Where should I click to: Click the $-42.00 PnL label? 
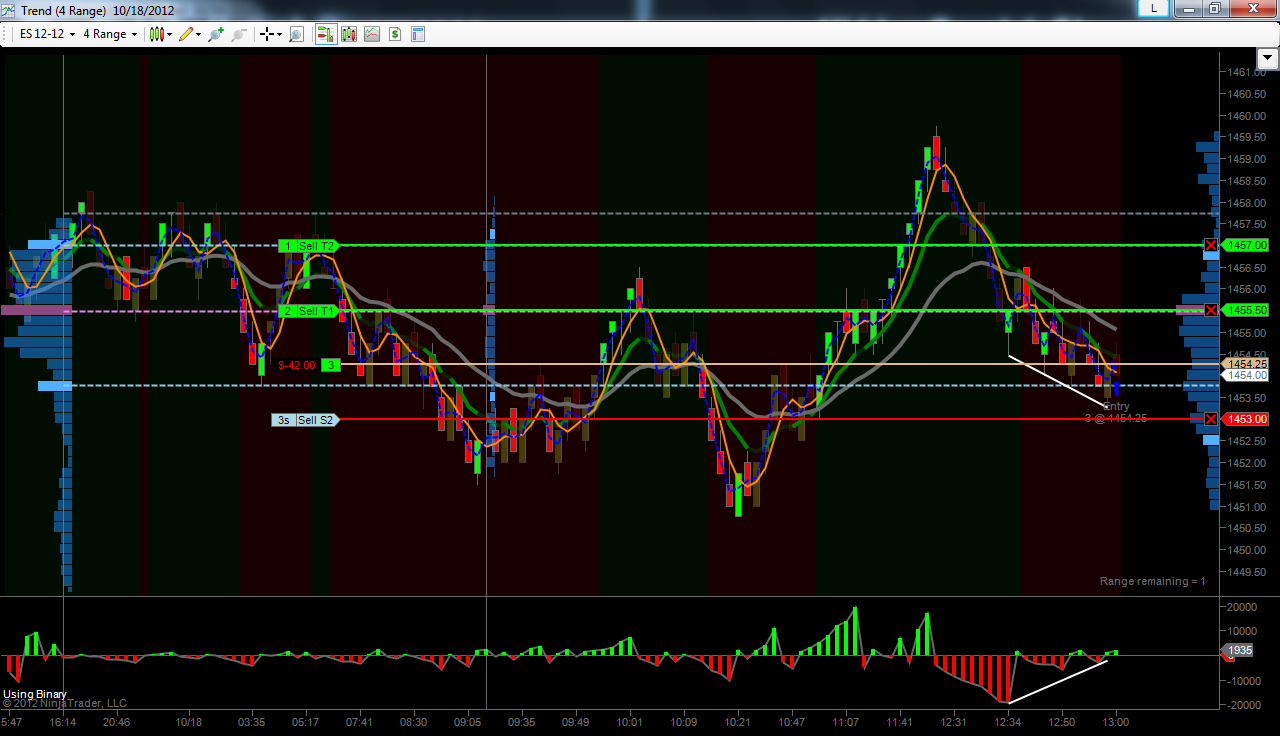(297, 365)
